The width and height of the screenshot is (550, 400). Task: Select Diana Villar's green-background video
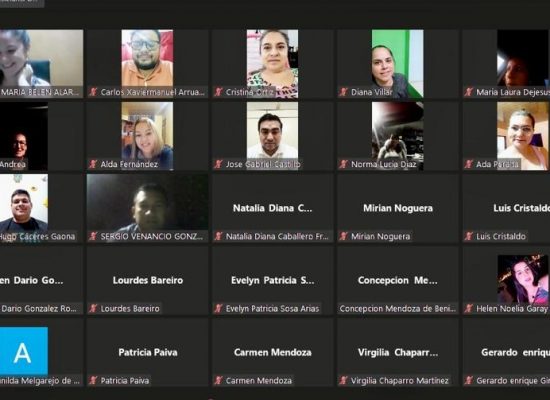[398, 64]
